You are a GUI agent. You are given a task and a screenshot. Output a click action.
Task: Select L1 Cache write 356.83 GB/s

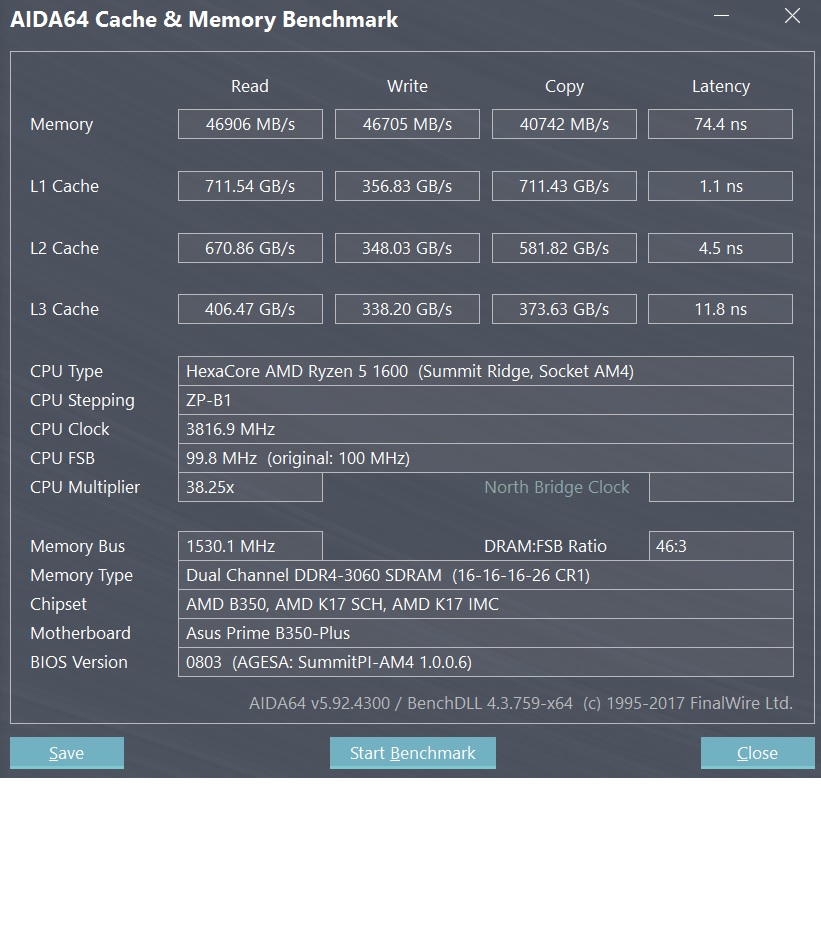[x=407, y=186]
